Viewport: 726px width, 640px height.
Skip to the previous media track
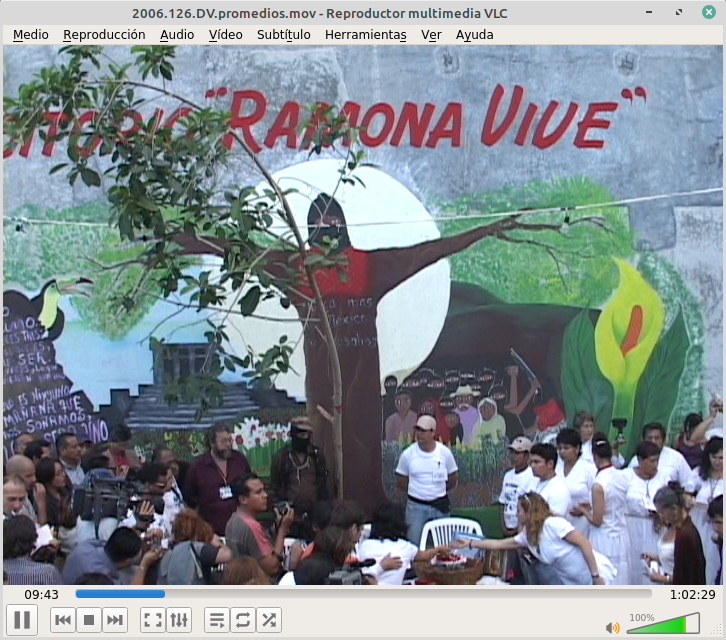tap(63, 620)
